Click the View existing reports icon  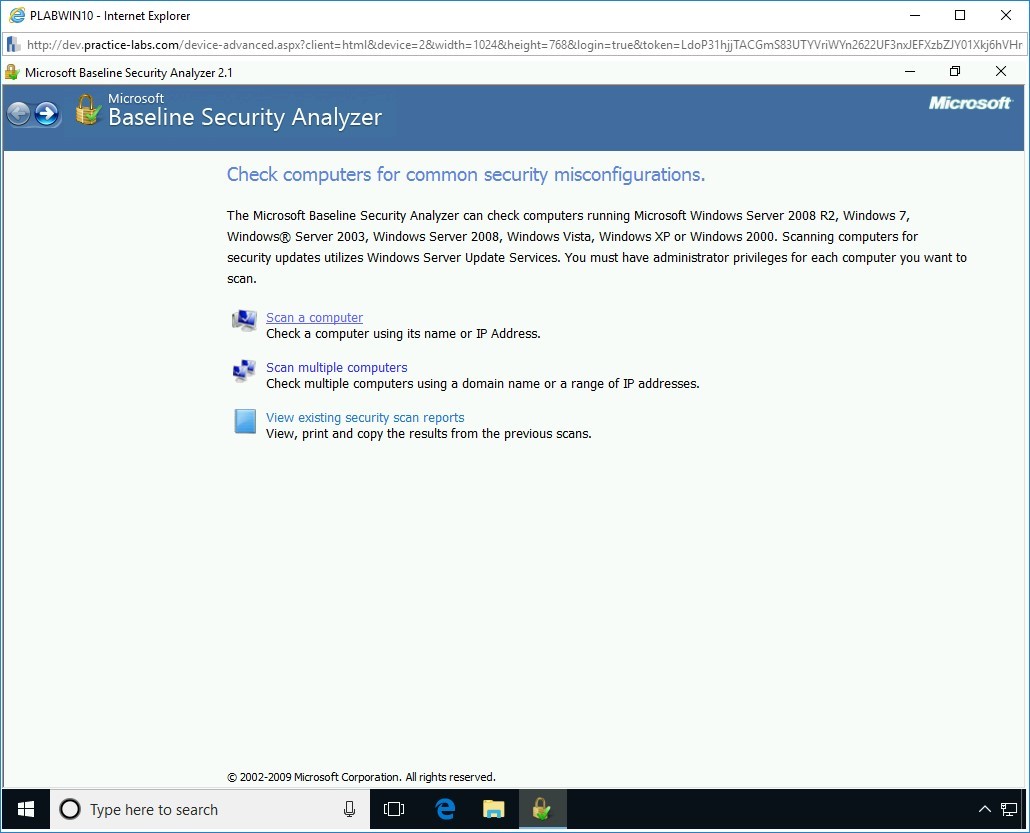coord(245,421)
